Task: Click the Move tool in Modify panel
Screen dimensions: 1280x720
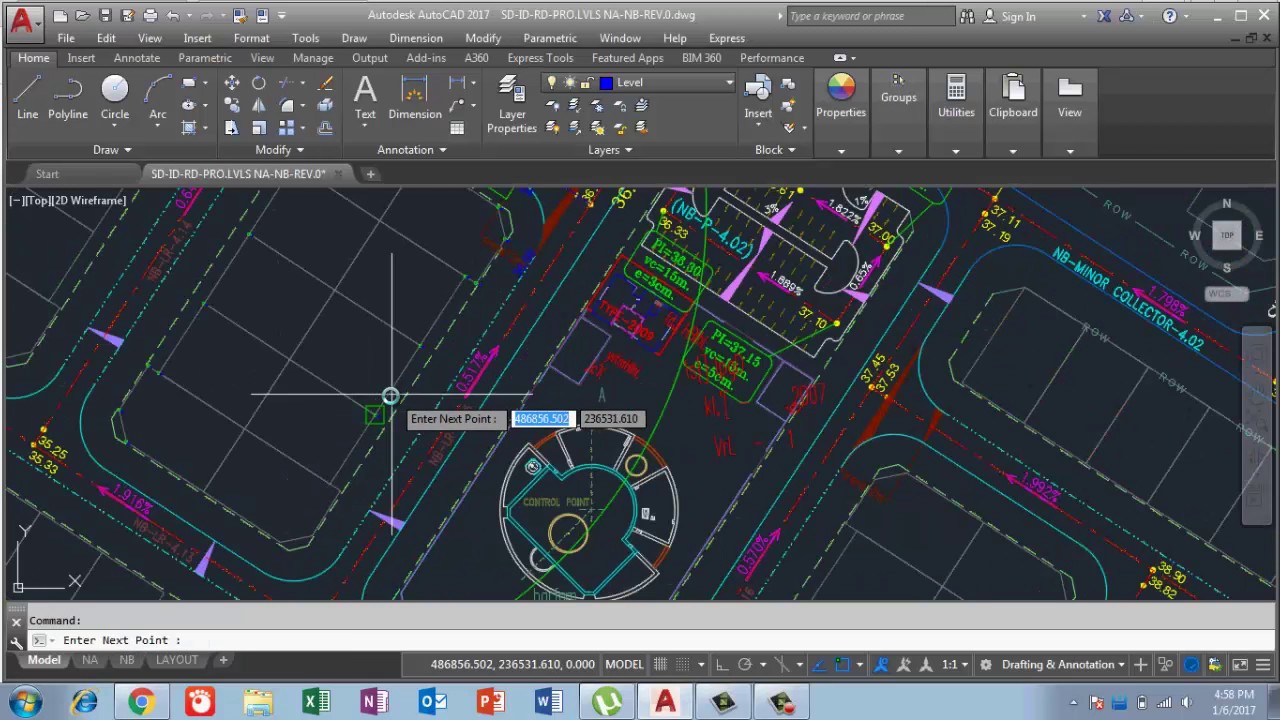Action: coord(231,83)
